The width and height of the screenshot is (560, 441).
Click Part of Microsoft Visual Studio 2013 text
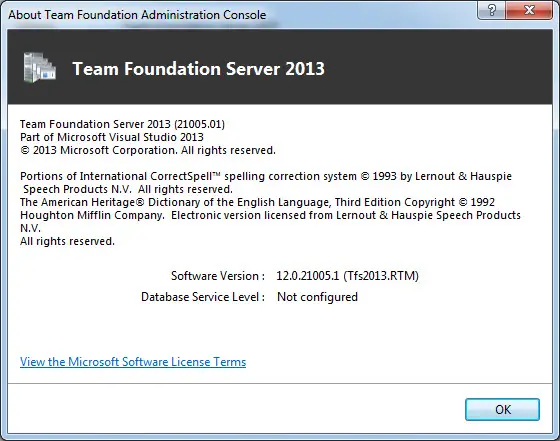(x=112, y=137)
